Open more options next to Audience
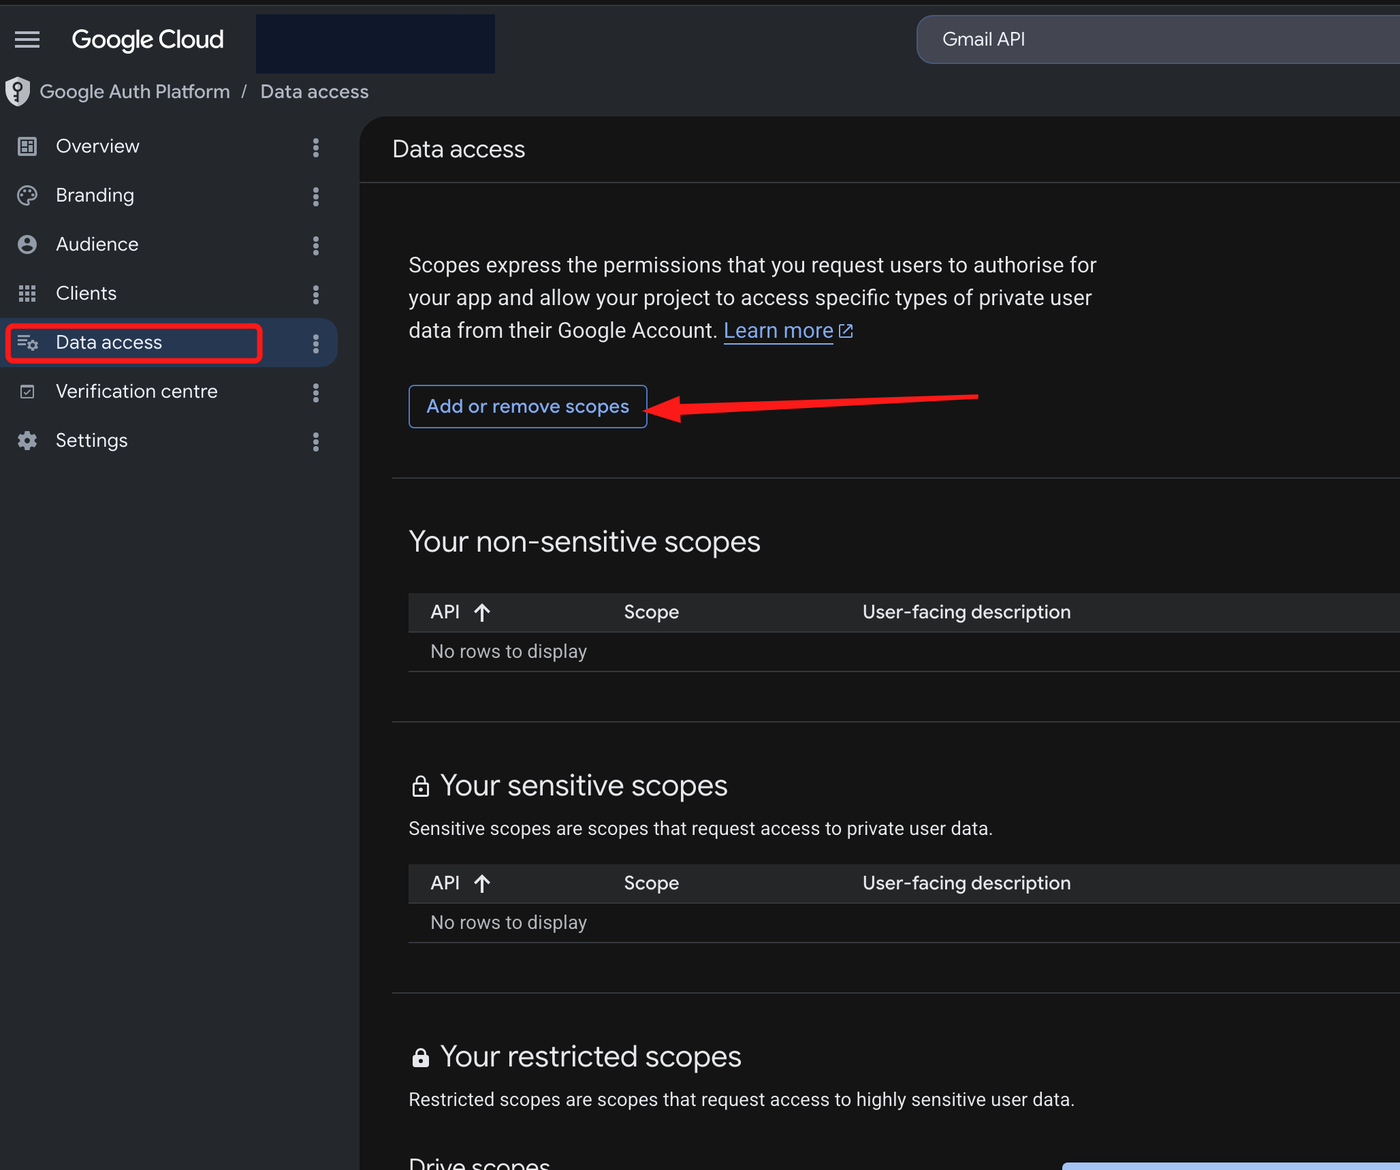This screenshot has height=1170, width=1400. (316, 245)
